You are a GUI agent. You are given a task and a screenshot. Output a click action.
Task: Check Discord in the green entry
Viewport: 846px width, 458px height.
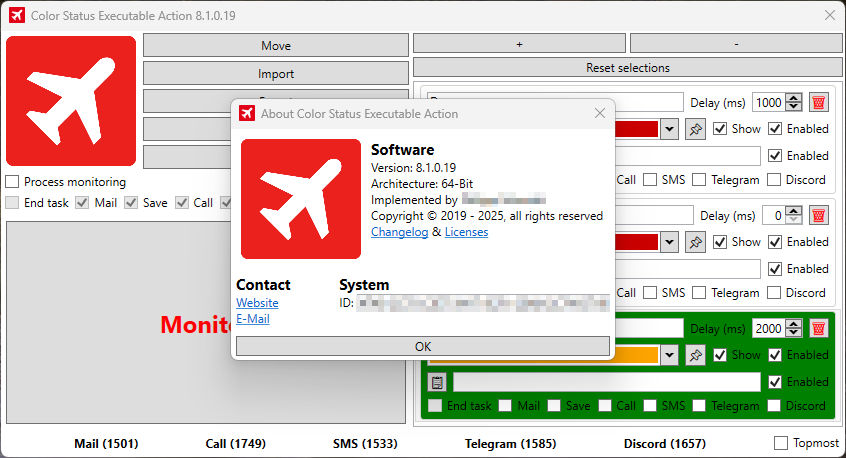774,406
